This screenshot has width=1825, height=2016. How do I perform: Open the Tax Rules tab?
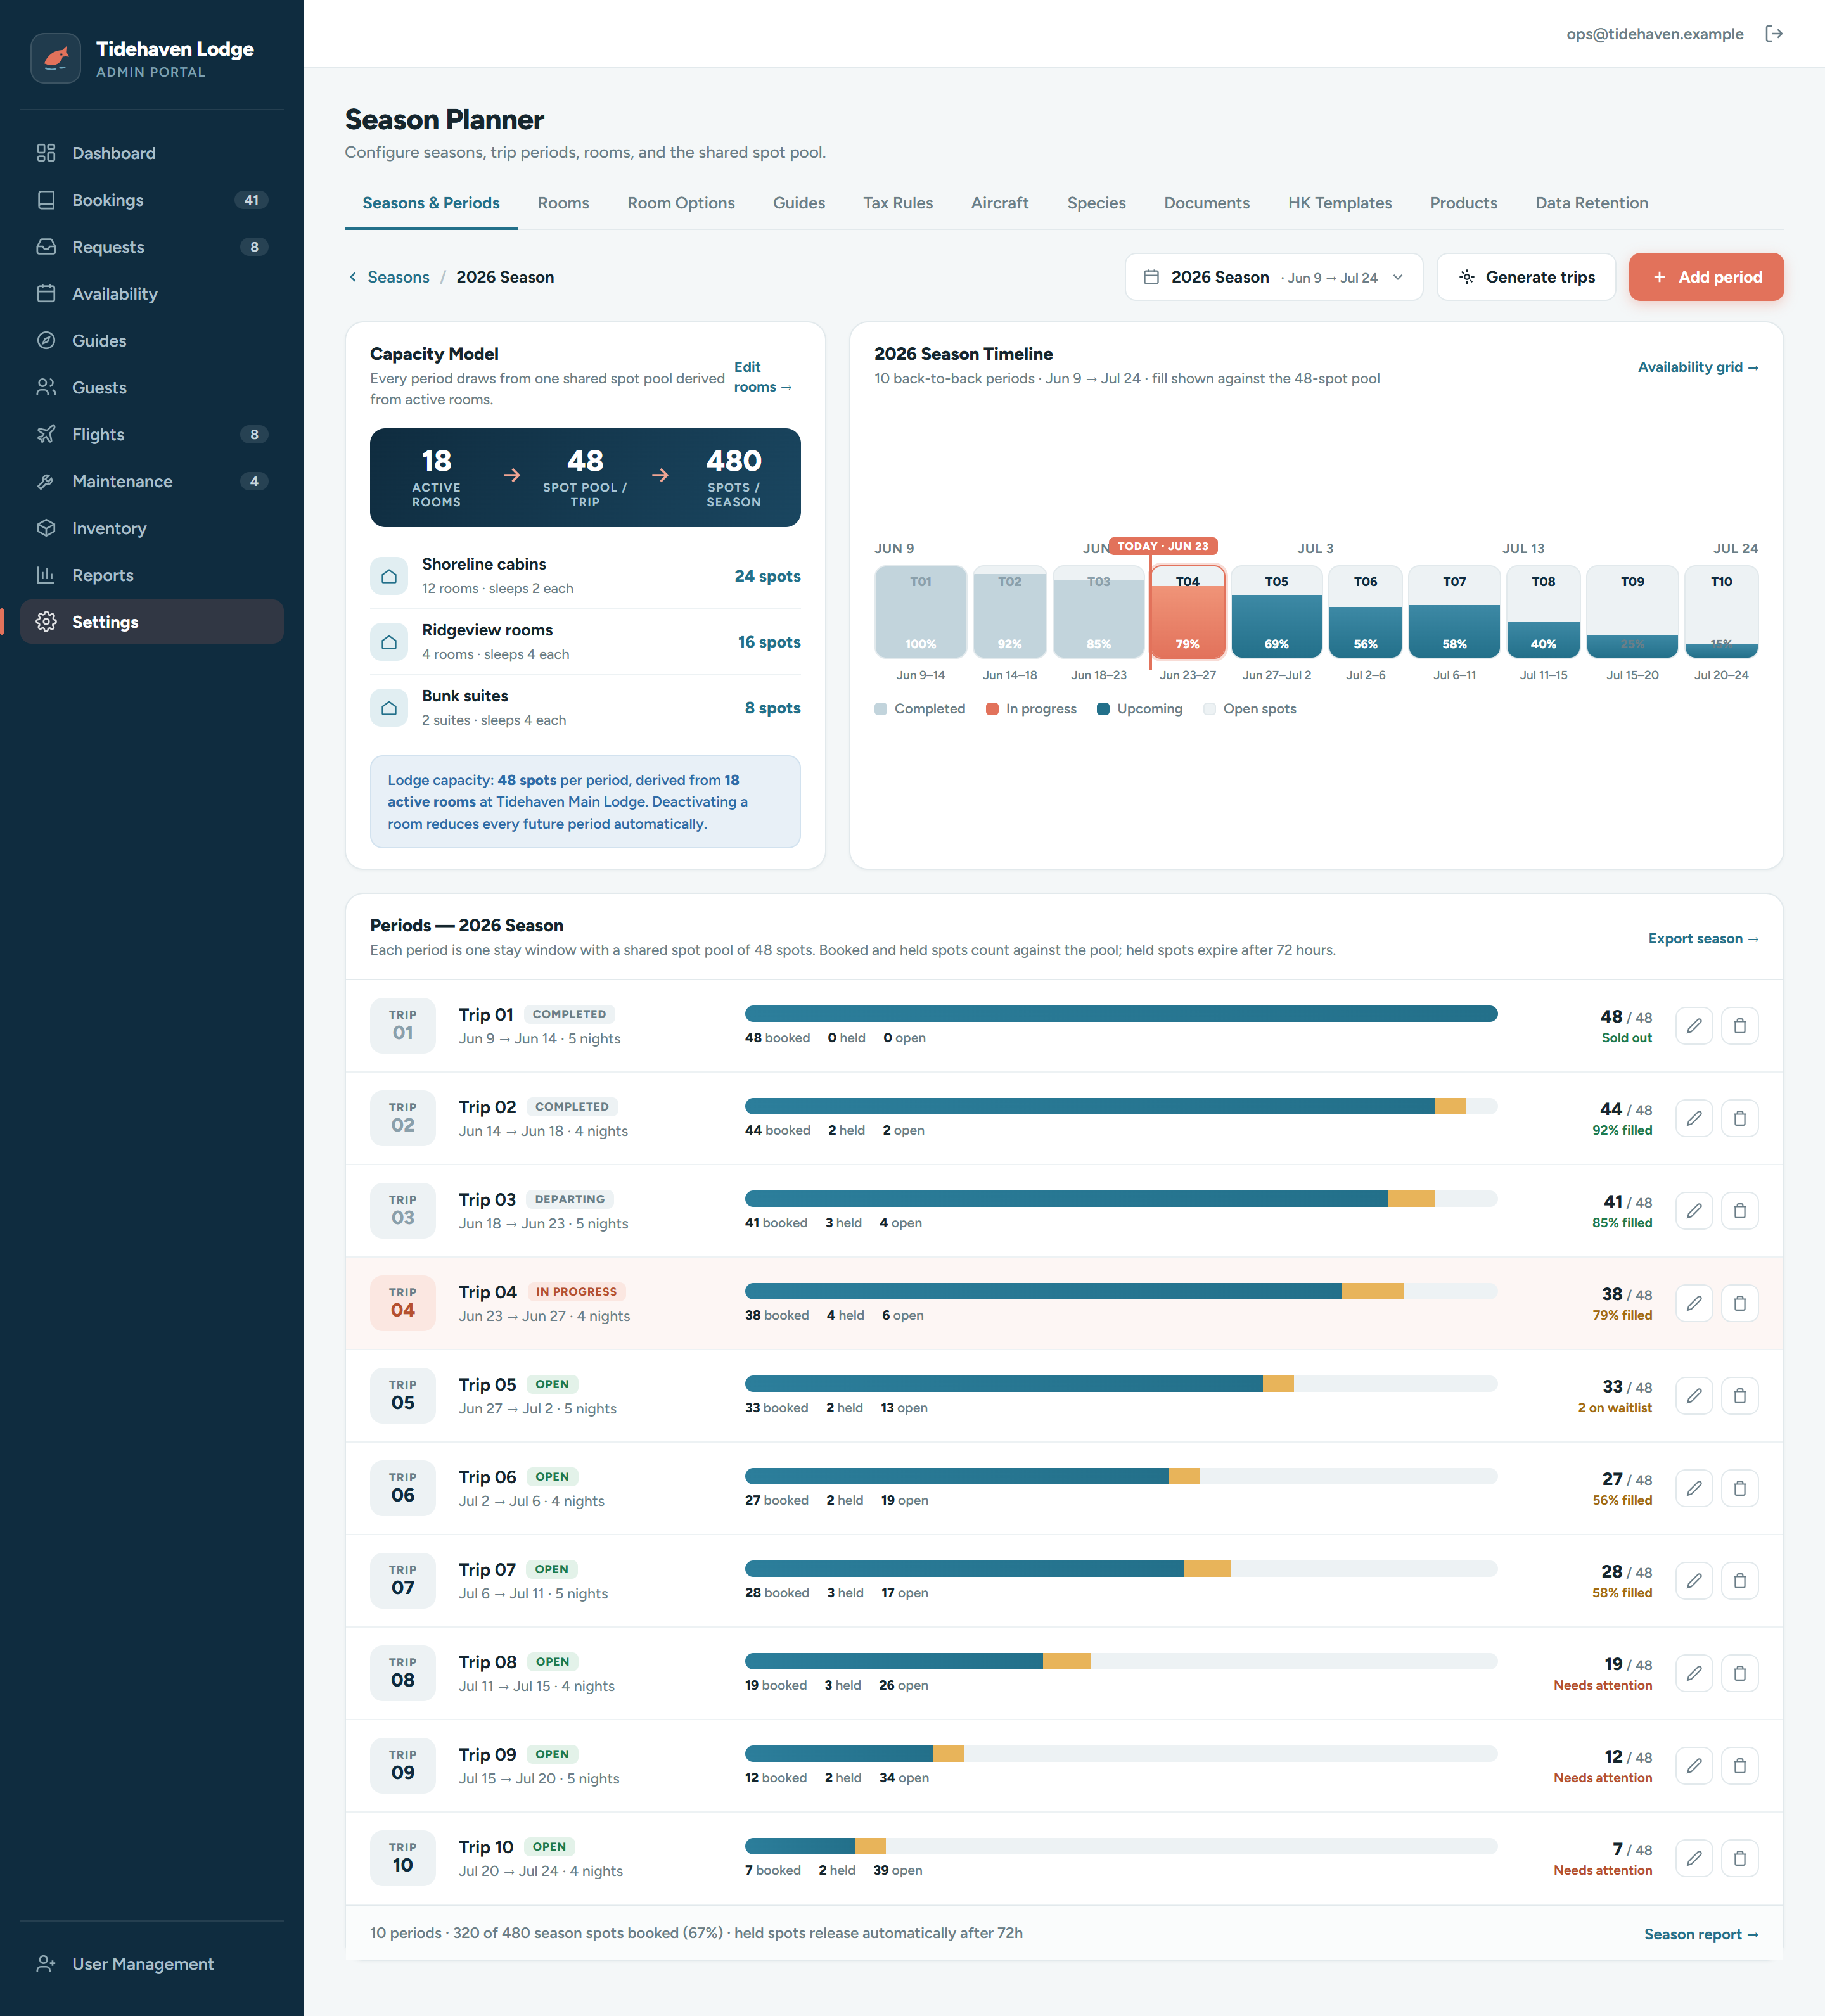(897, 203)
